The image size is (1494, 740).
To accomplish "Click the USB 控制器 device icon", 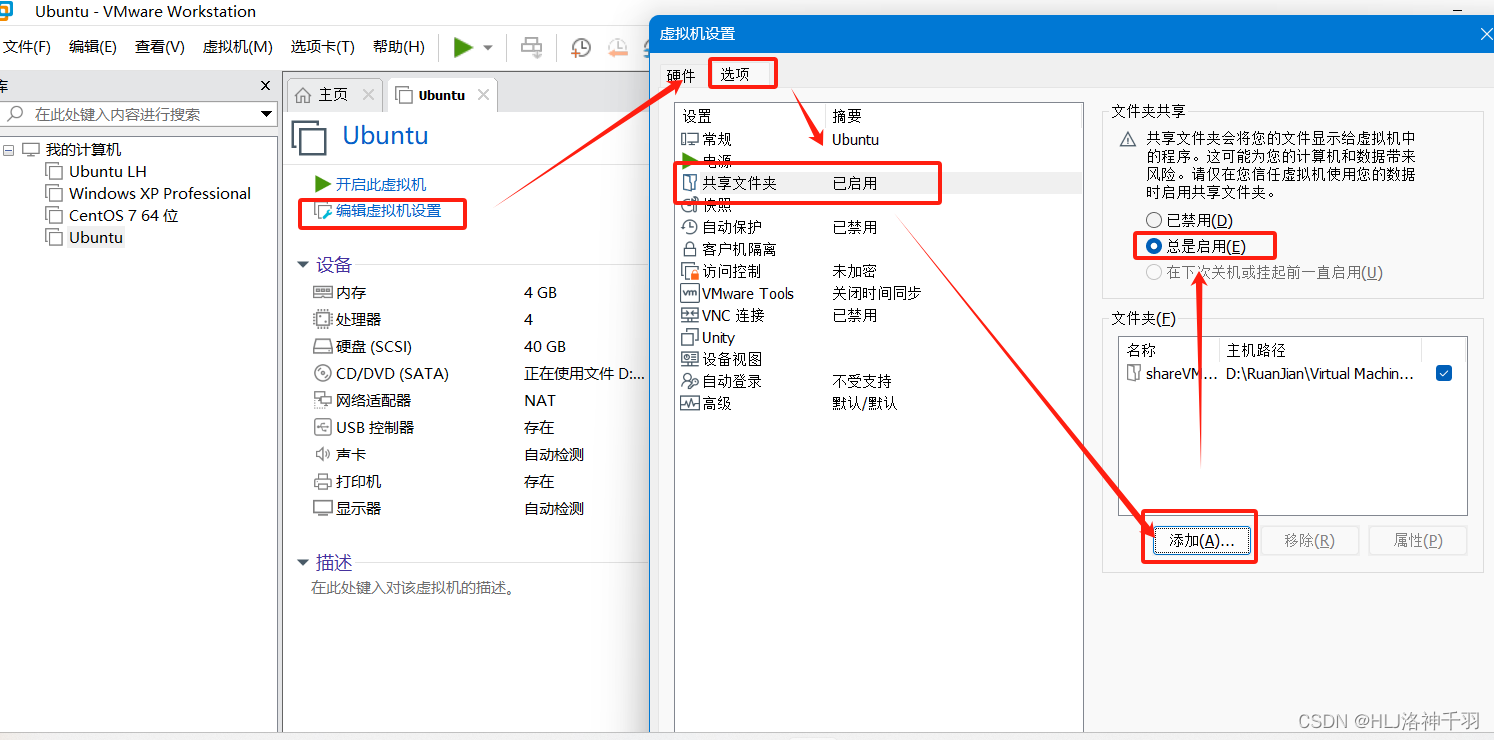I will 322,427.
